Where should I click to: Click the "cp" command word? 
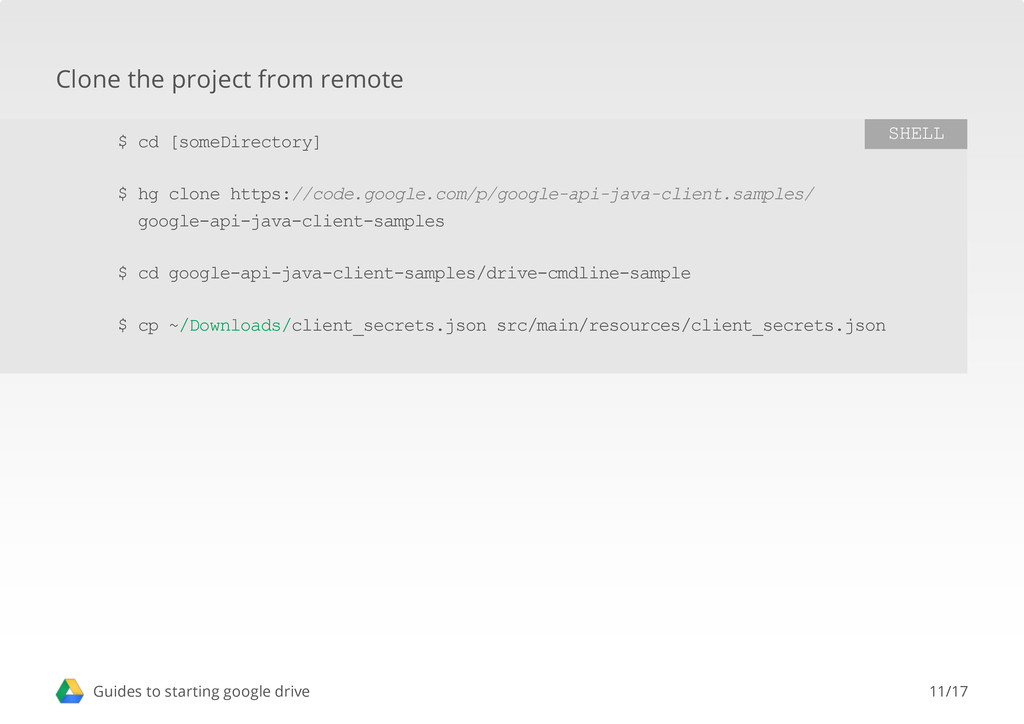click(148, 326)
